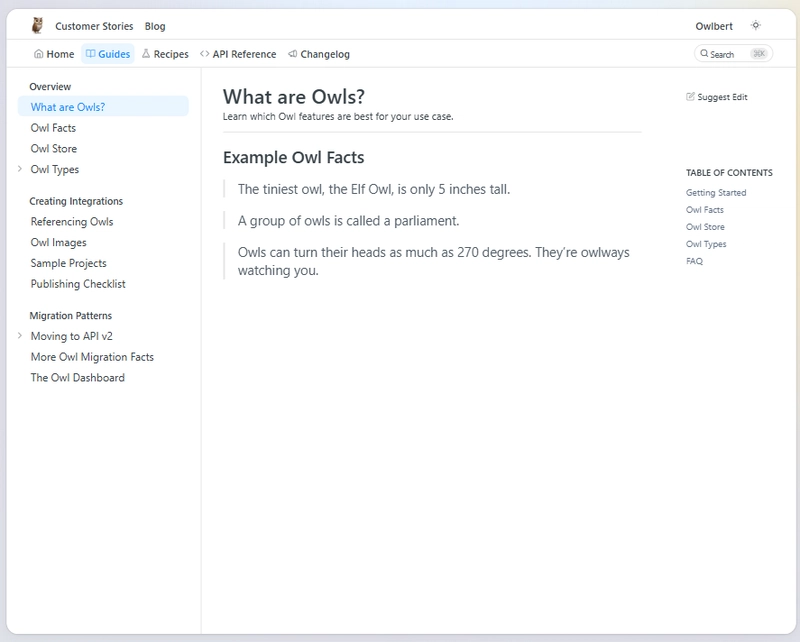
Task: Open Owl Types in the sidebar
Action: pyautogui.click(x=55, y=169)
